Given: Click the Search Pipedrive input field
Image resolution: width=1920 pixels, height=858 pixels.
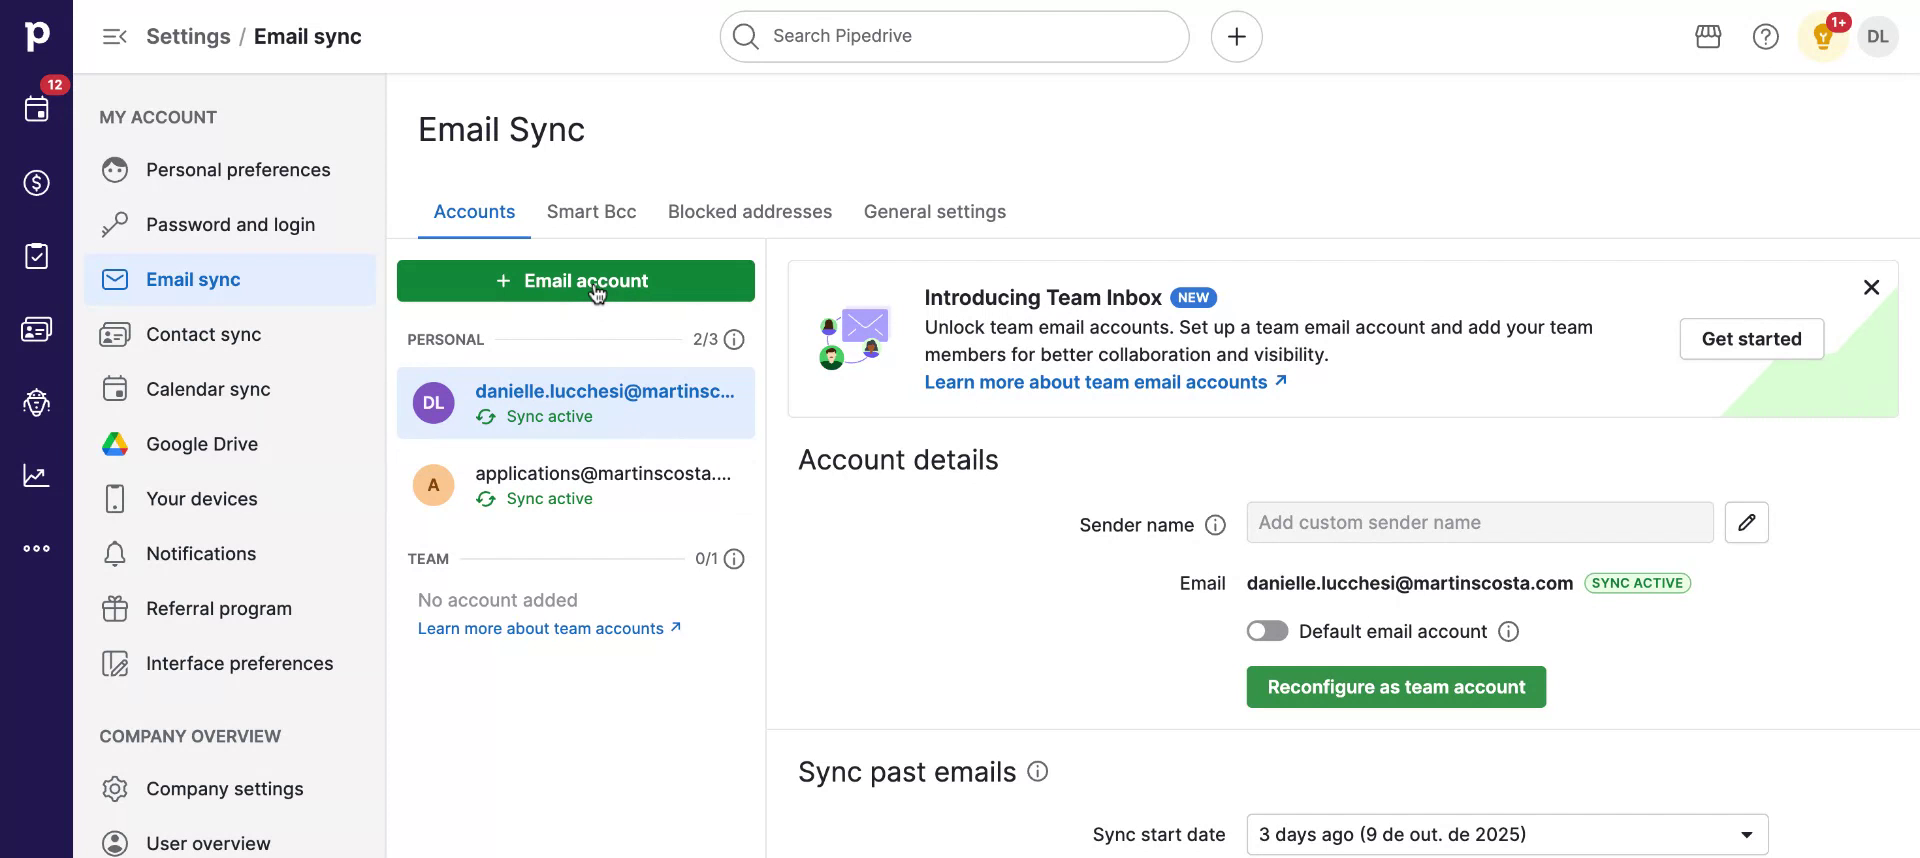Looking at the screenshot, I should [x=953, y=37].
